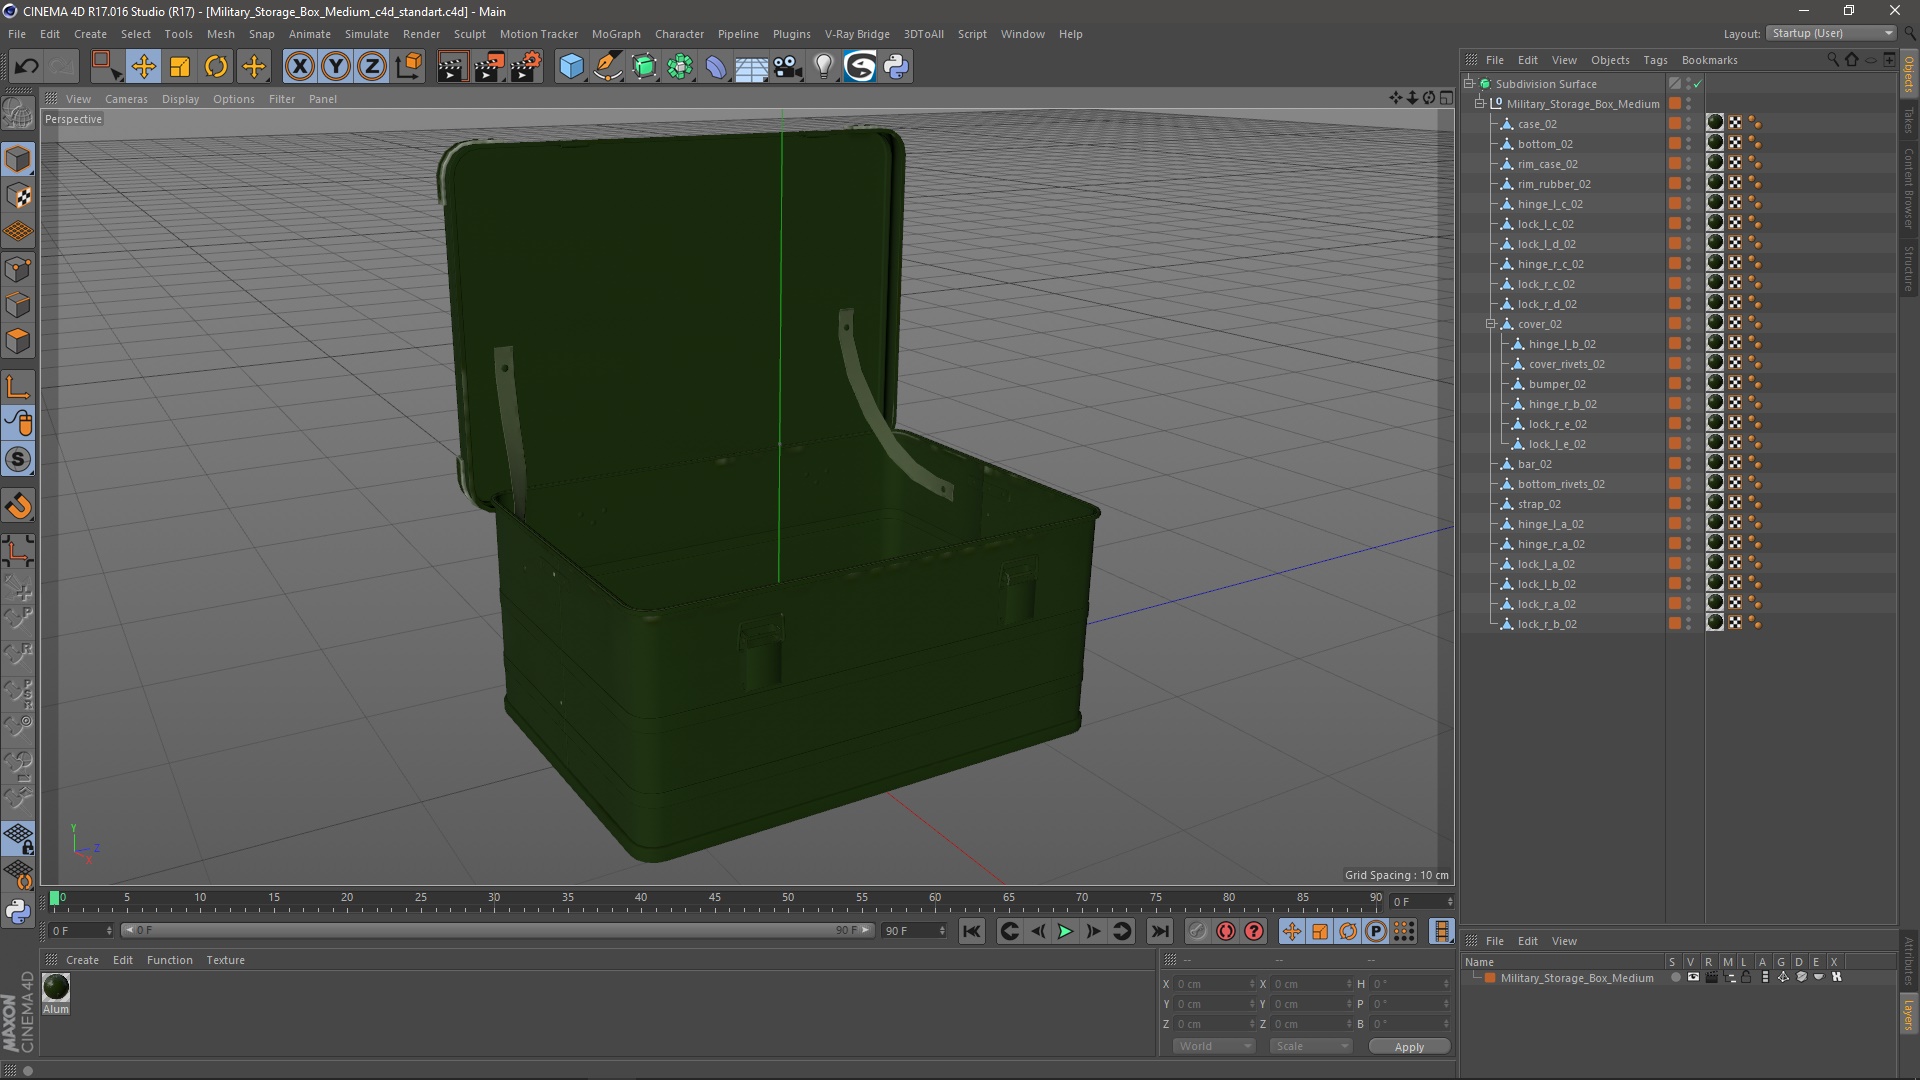Screen dimensions: 1920x1080
Task: Open the World coordinate dropdown
Action: [1214, 1046]
